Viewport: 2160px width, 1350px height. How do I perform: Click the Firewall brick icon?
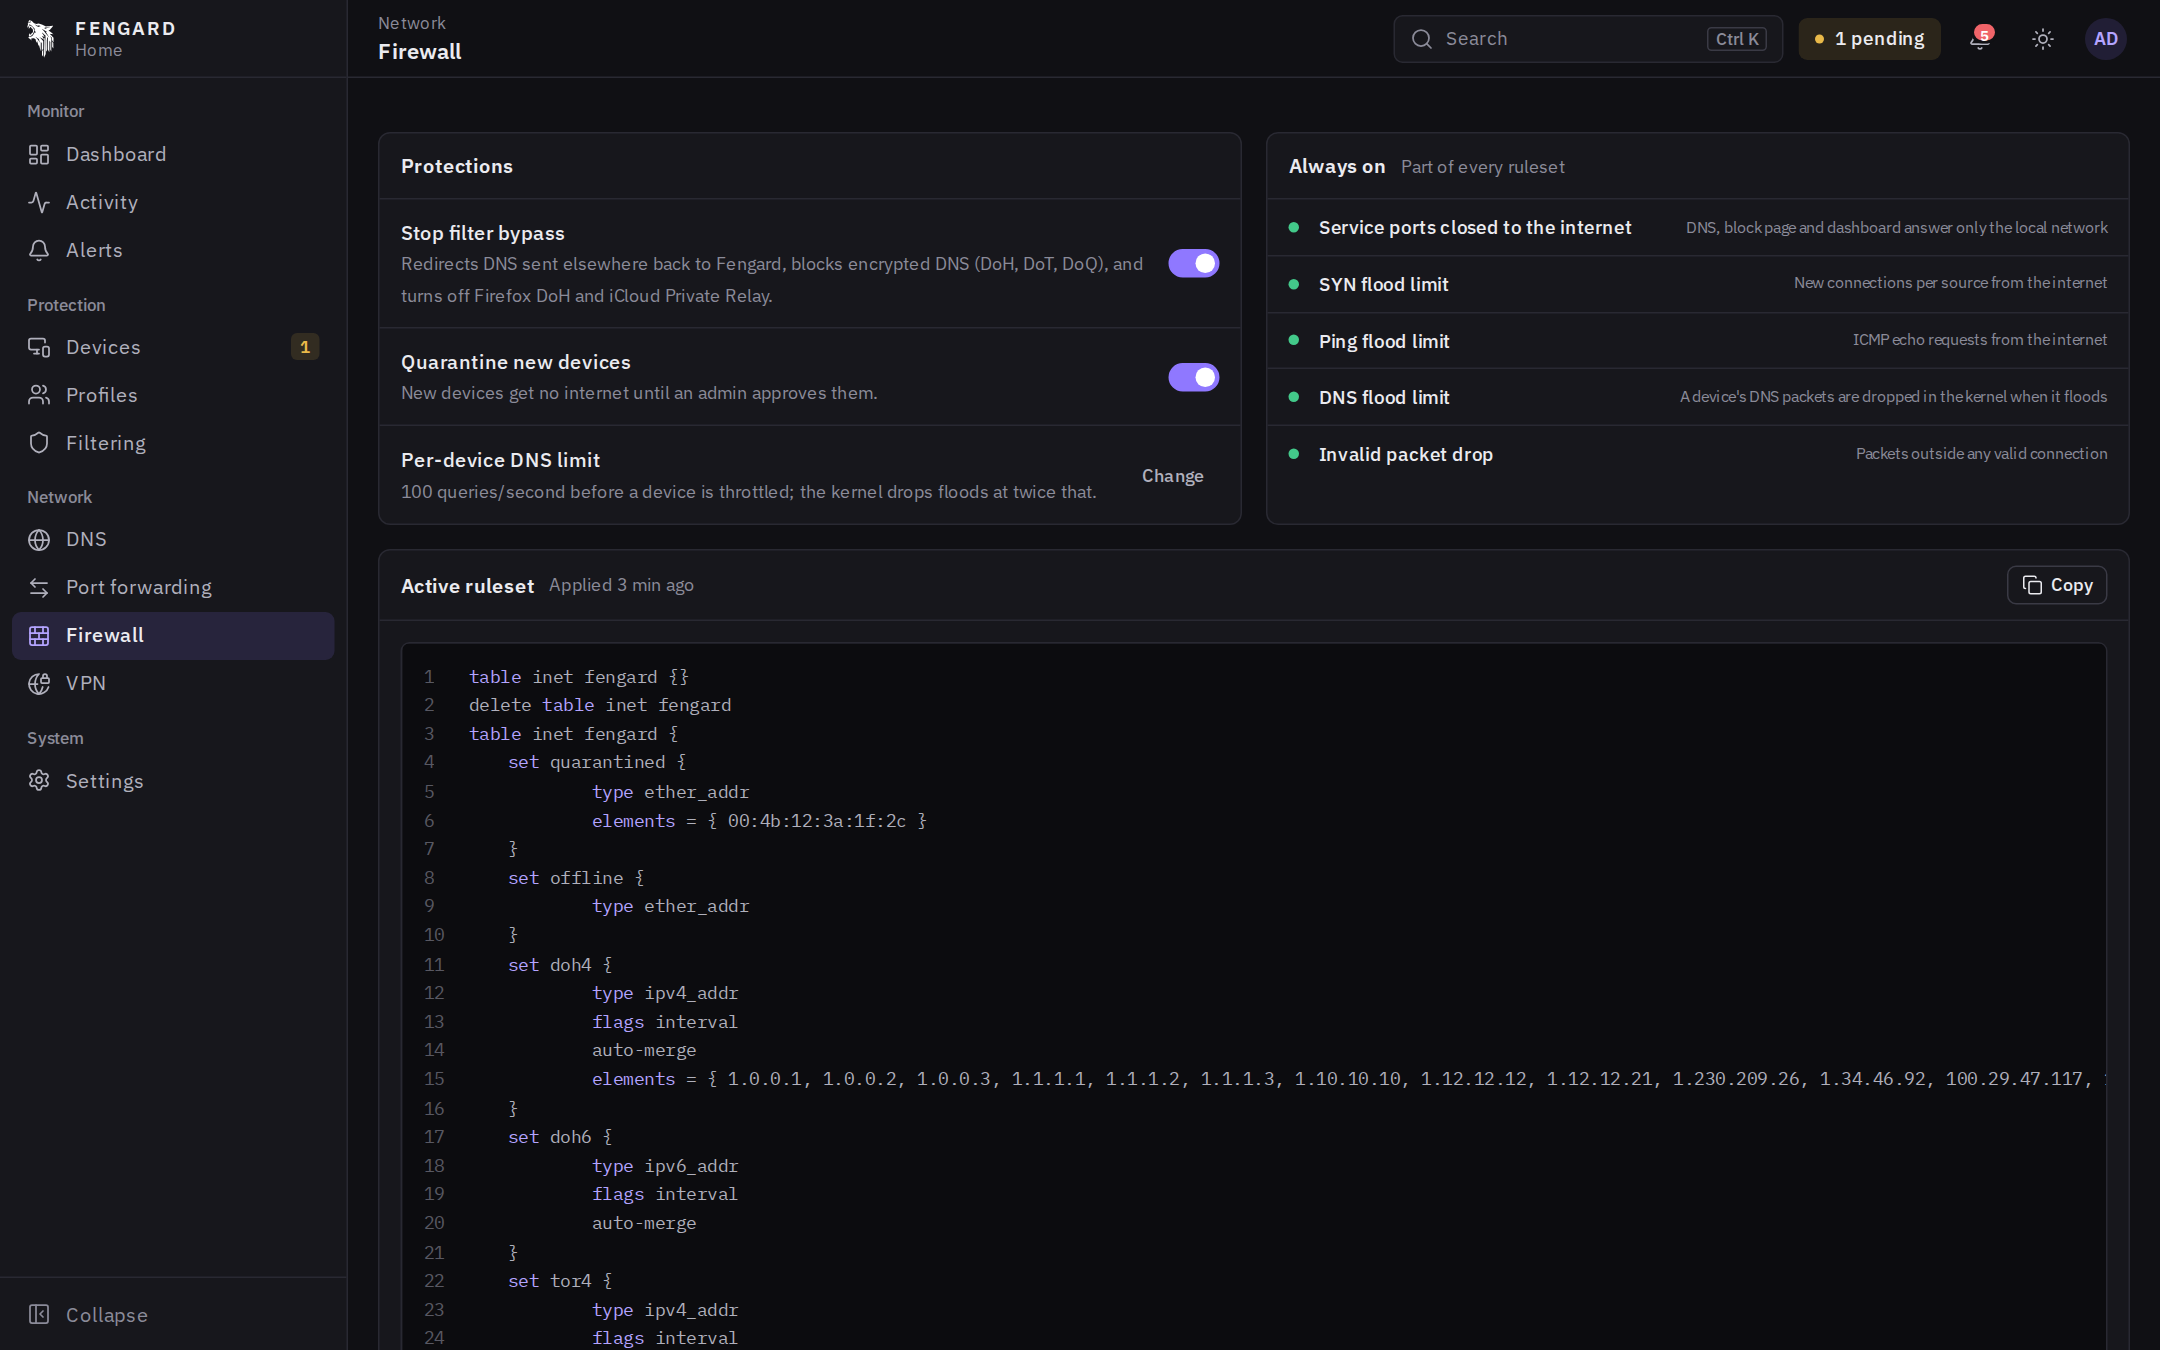[39, 635]
